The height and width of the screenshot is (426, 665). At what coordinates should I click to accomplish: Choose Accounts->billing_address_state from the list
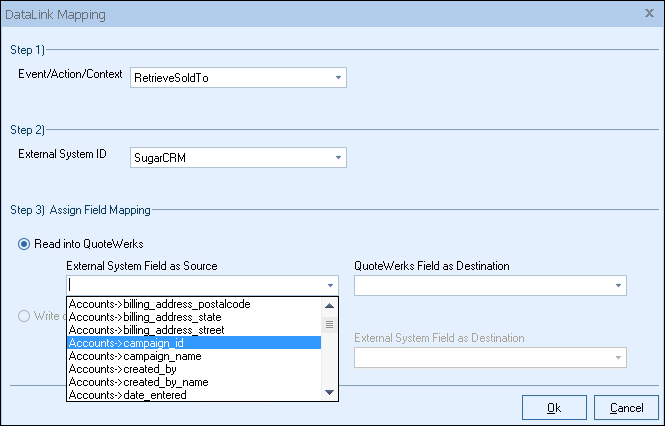pyautogui.click(x=145, y=317)
